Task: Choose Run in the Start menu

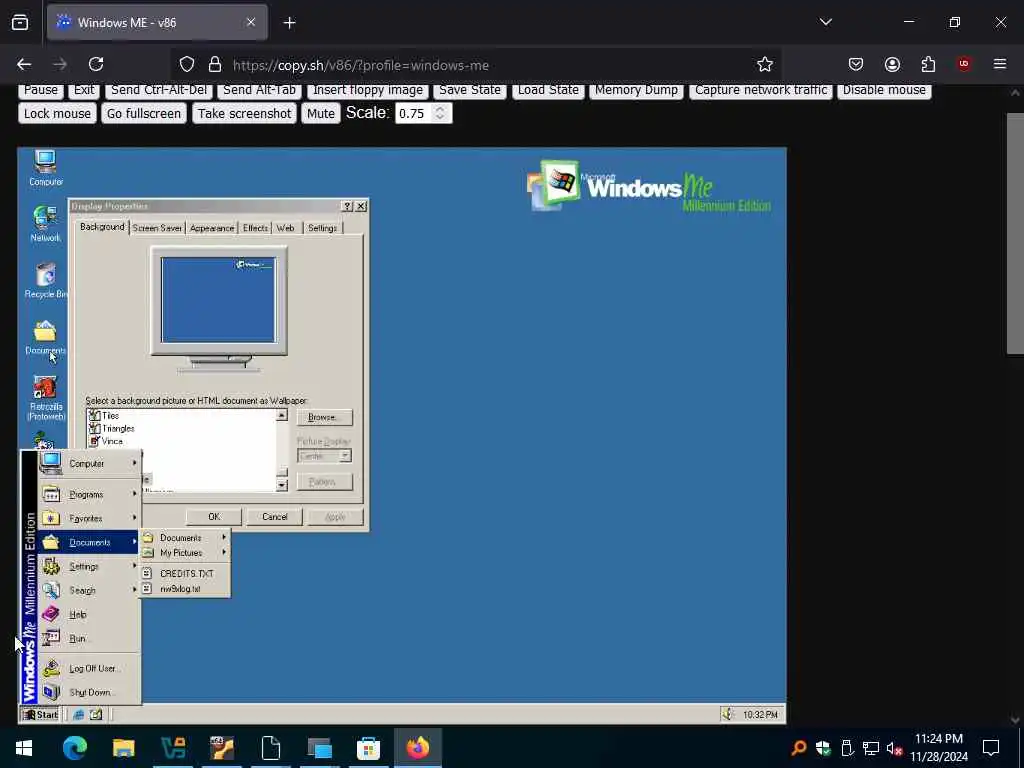Action: point(89,638)
